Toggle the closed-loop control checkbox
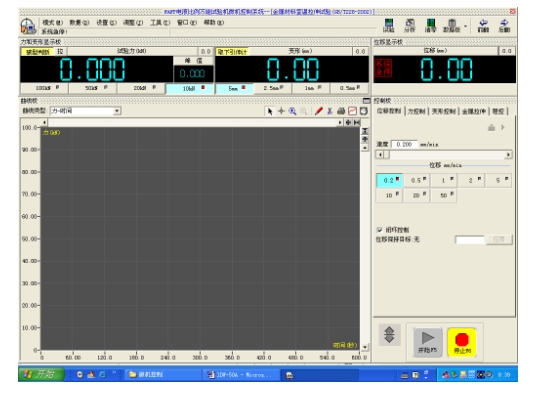Screen dimensions: 534x394 (380, 230)
